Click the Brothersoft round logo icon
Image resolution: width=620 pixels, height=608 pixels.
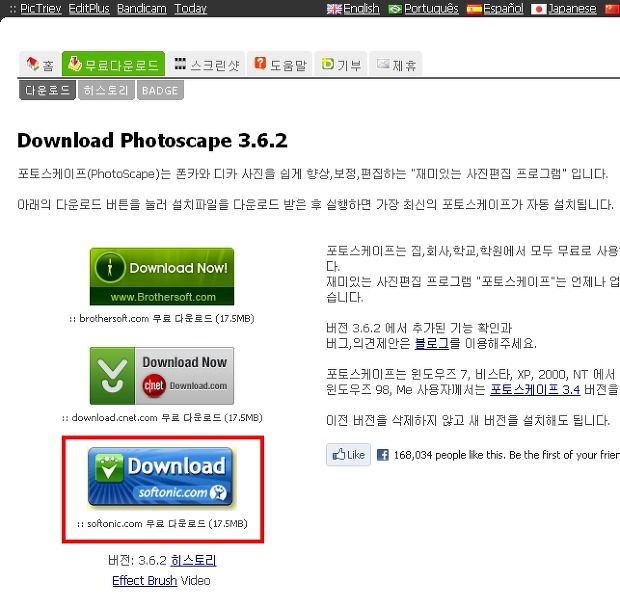110,268
